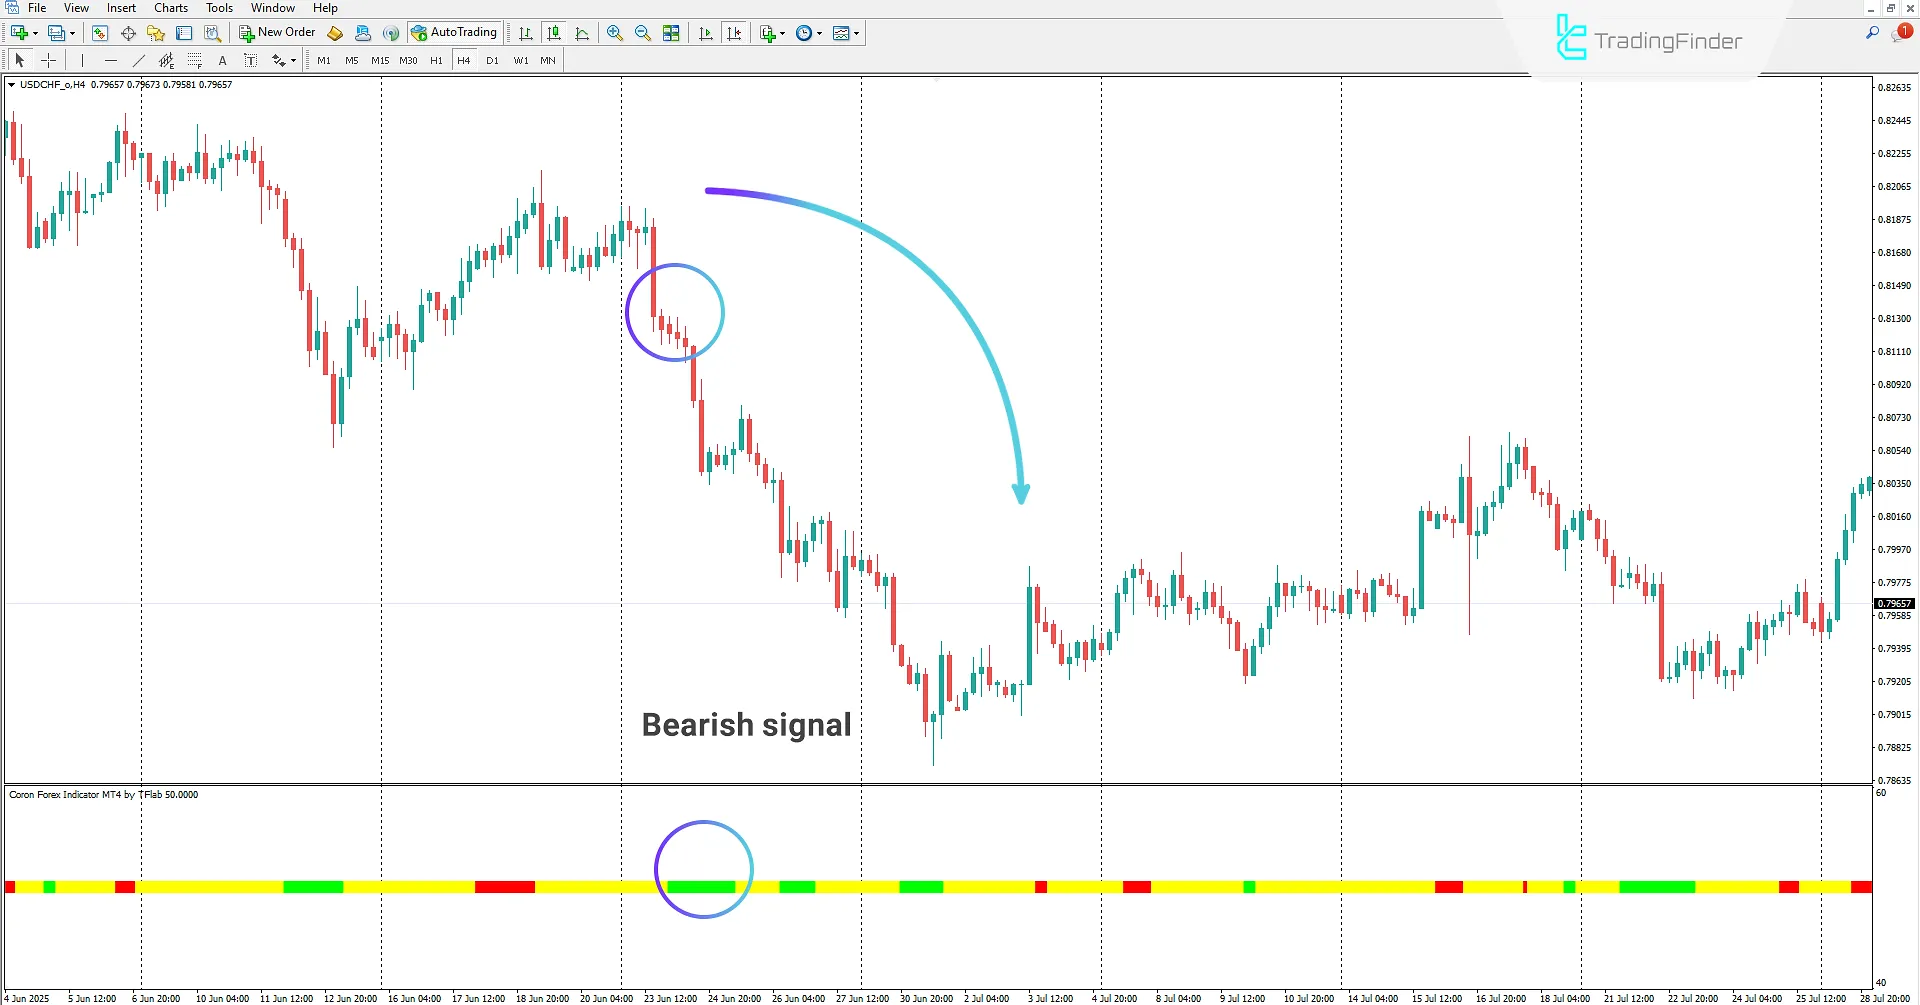Switch to the H1 timeframe

(436, 61)
